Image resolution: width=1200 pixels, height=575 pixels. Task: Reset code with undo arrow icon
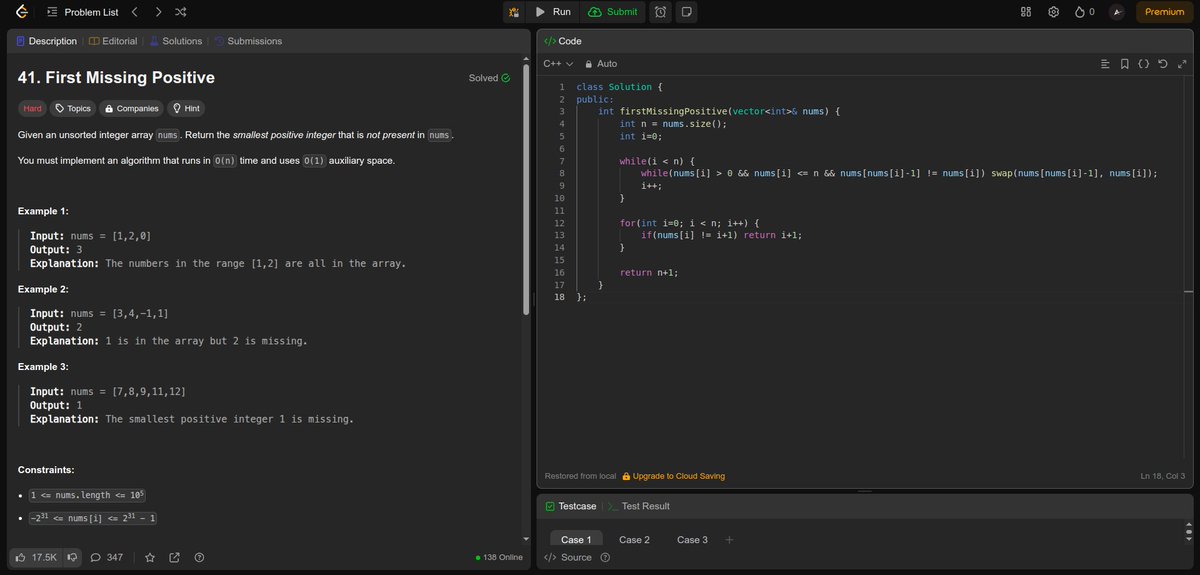click(1163, 64)
